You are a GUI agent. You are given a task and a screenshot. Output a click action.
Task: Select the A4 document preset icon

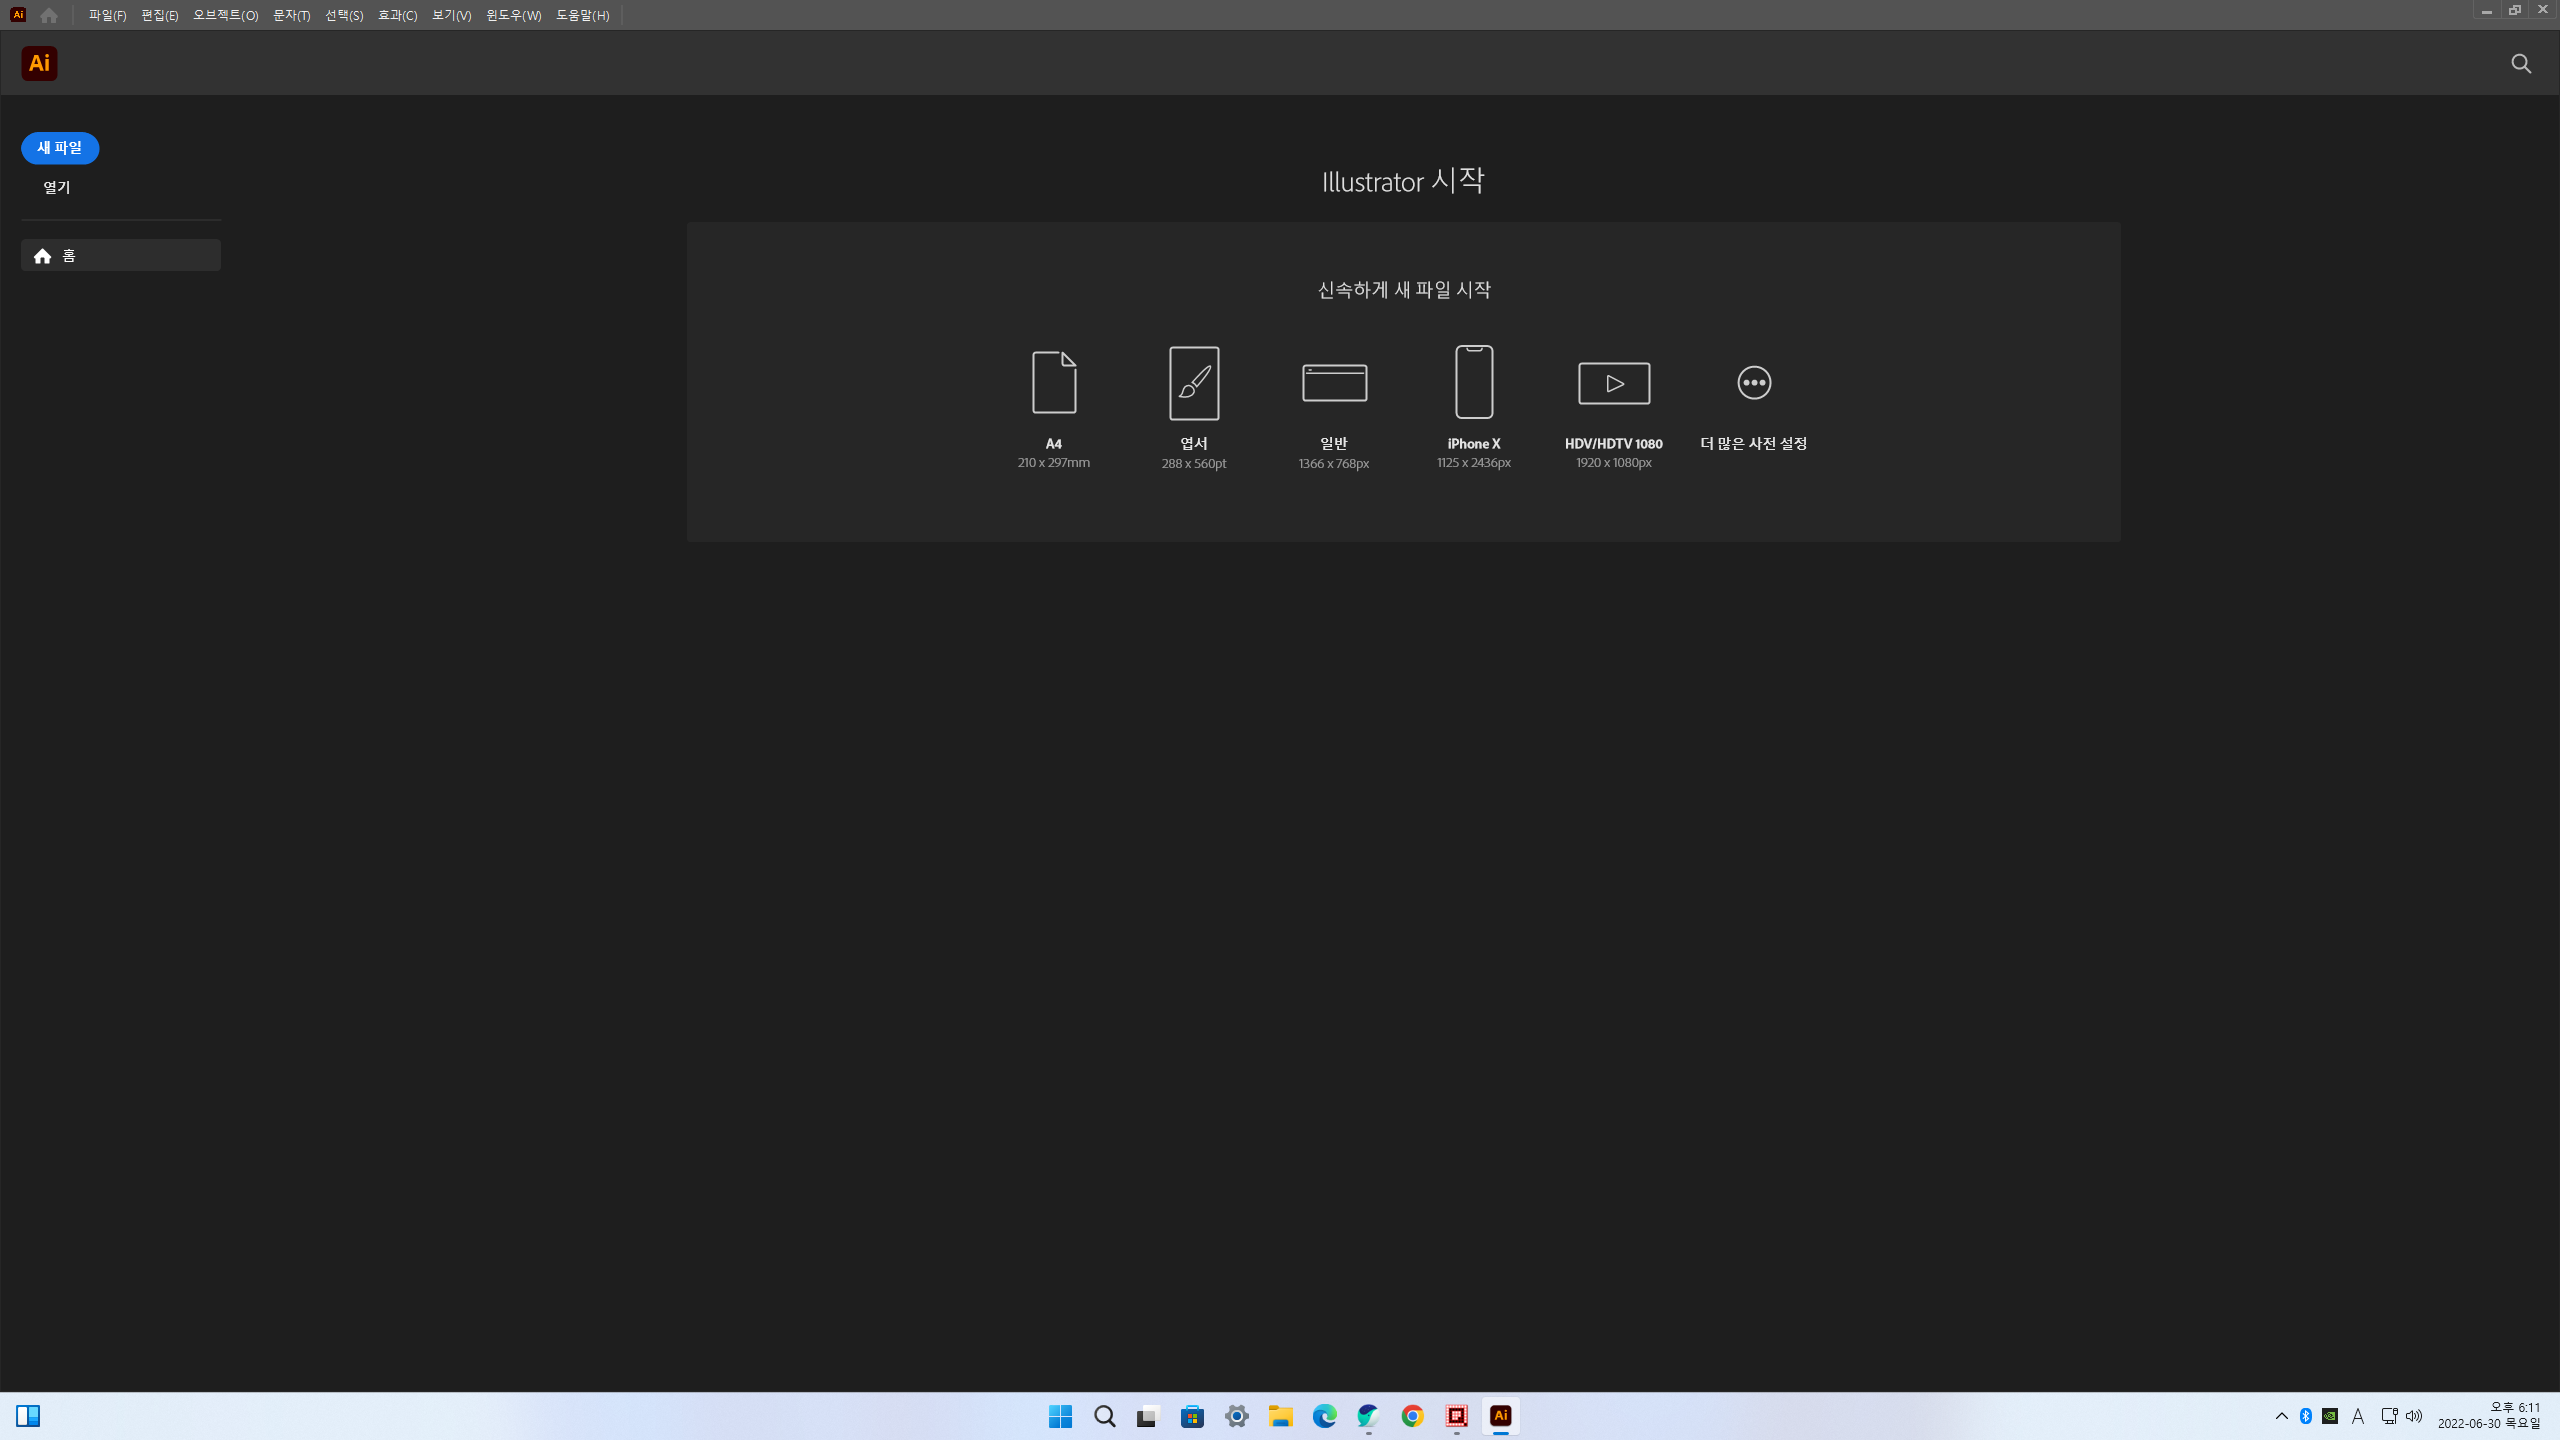(1054, 382)
